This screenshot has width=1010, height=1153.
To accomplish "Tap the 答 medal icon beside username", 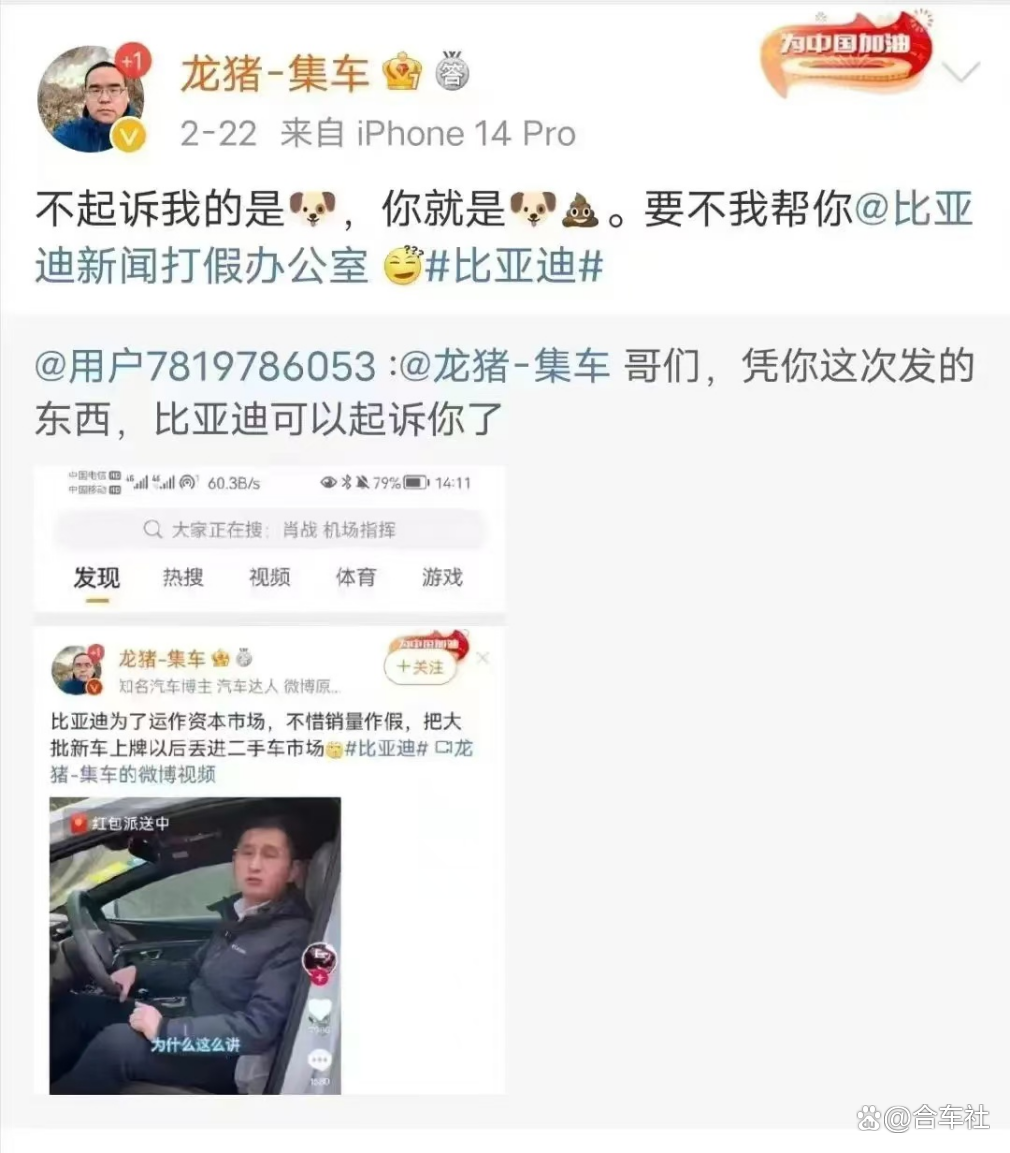I will pyautogui.click(x=452, y=71).
